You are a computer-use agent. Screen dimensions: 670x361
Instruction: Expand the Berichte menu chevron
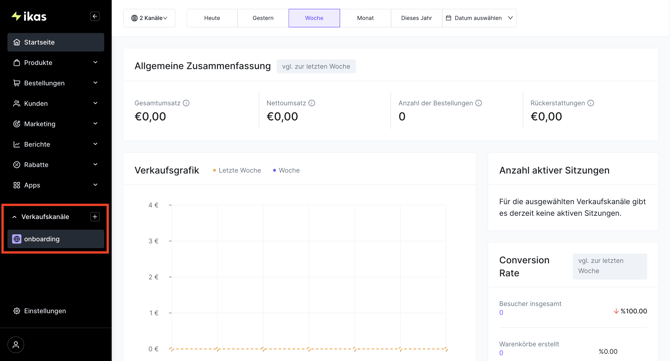[x=95, y=144]
